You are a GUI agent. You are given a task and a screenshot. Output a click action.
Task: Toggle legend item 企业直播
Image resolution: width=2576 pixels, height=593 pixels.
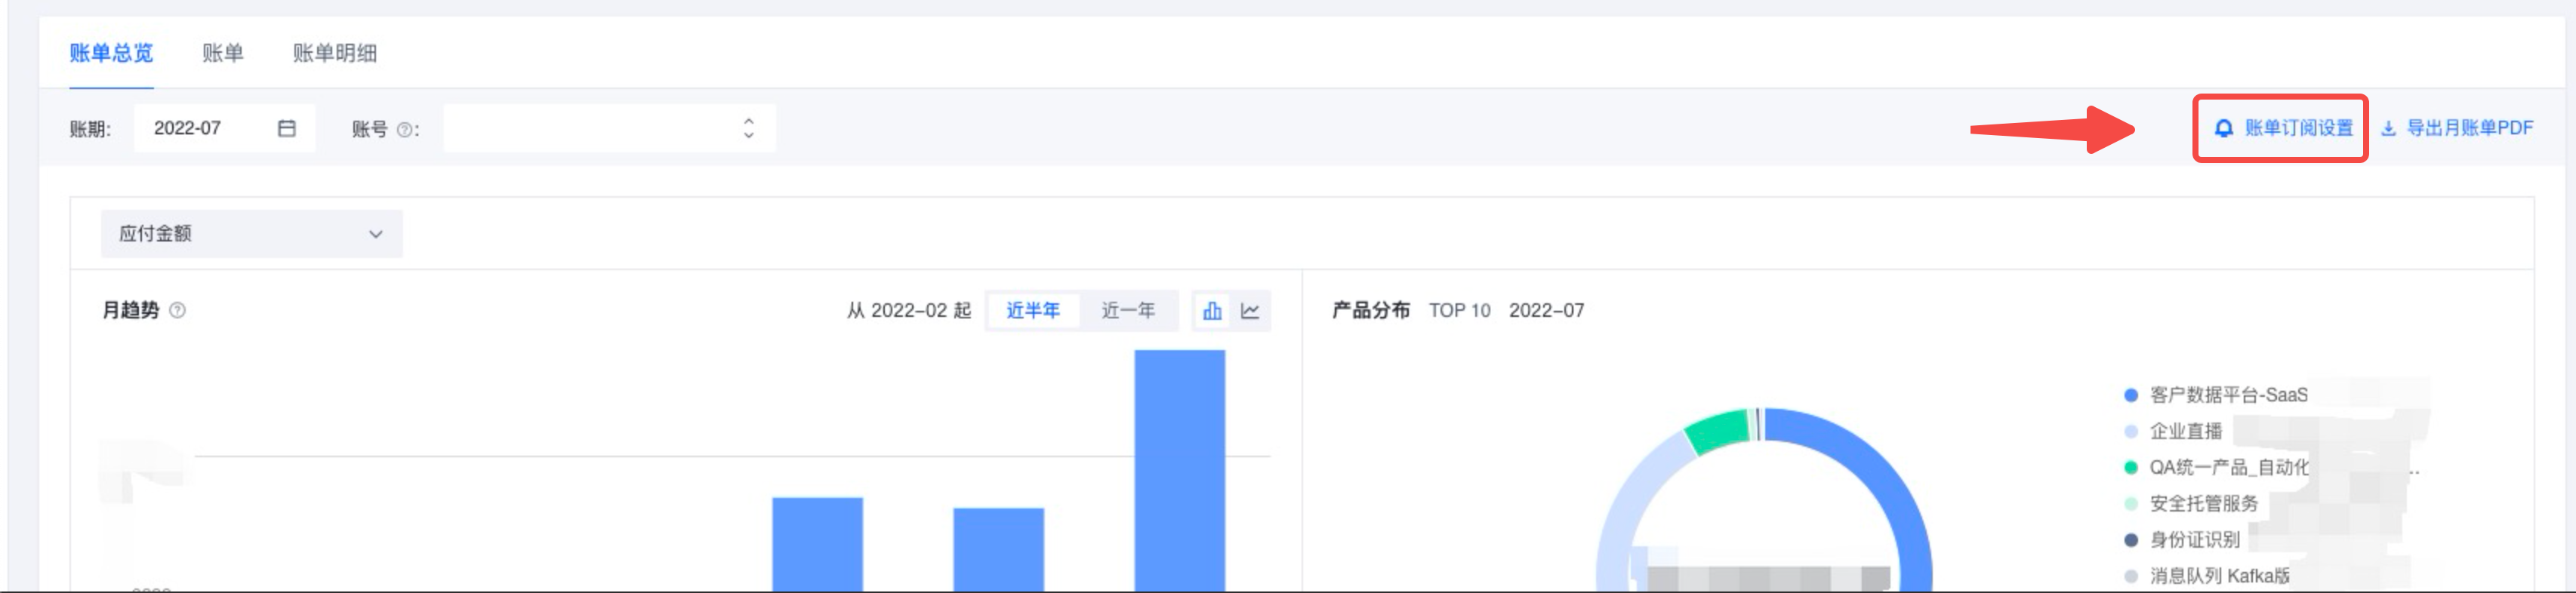tap(2173, 431)
